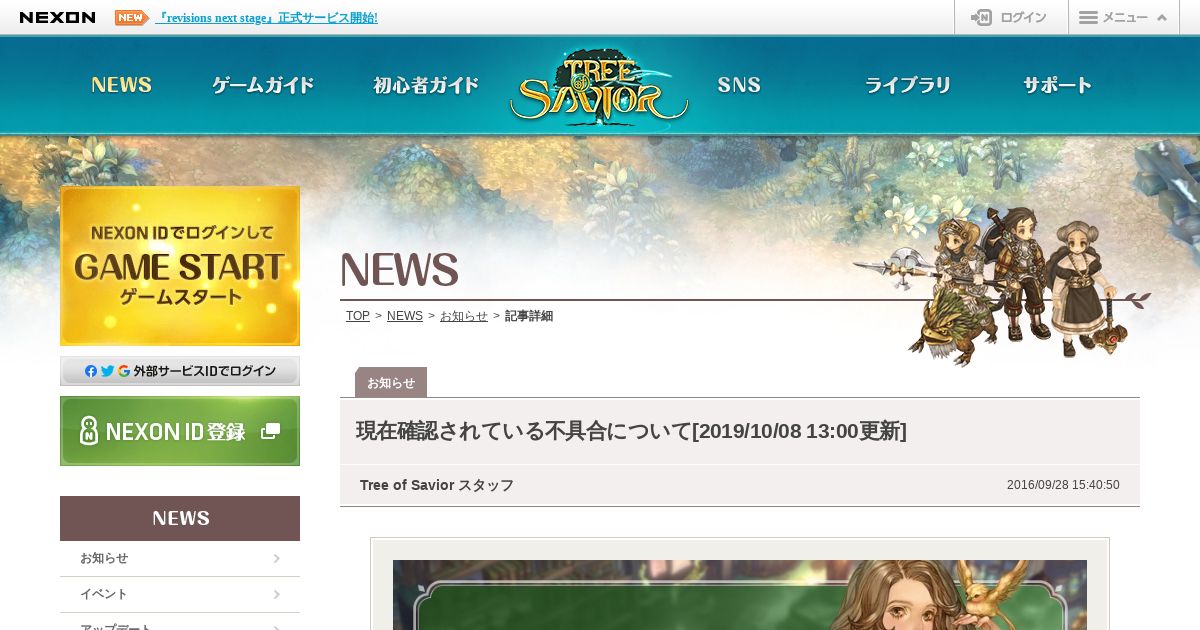Open the ゲームガイド navigation menu
Image resolution: width=1200 pixels, height=630 pixels.
click(x=264, y=85)
